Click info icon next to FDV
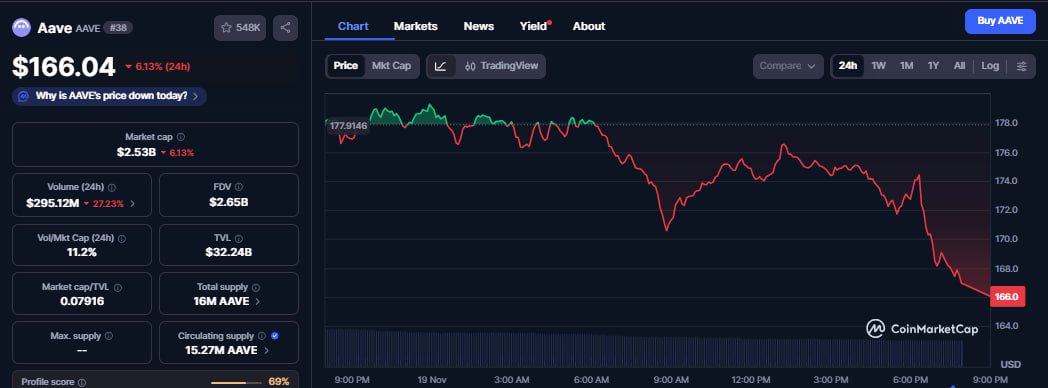The width and height of the screenshot is (1048, 388). tap(239, 188)
